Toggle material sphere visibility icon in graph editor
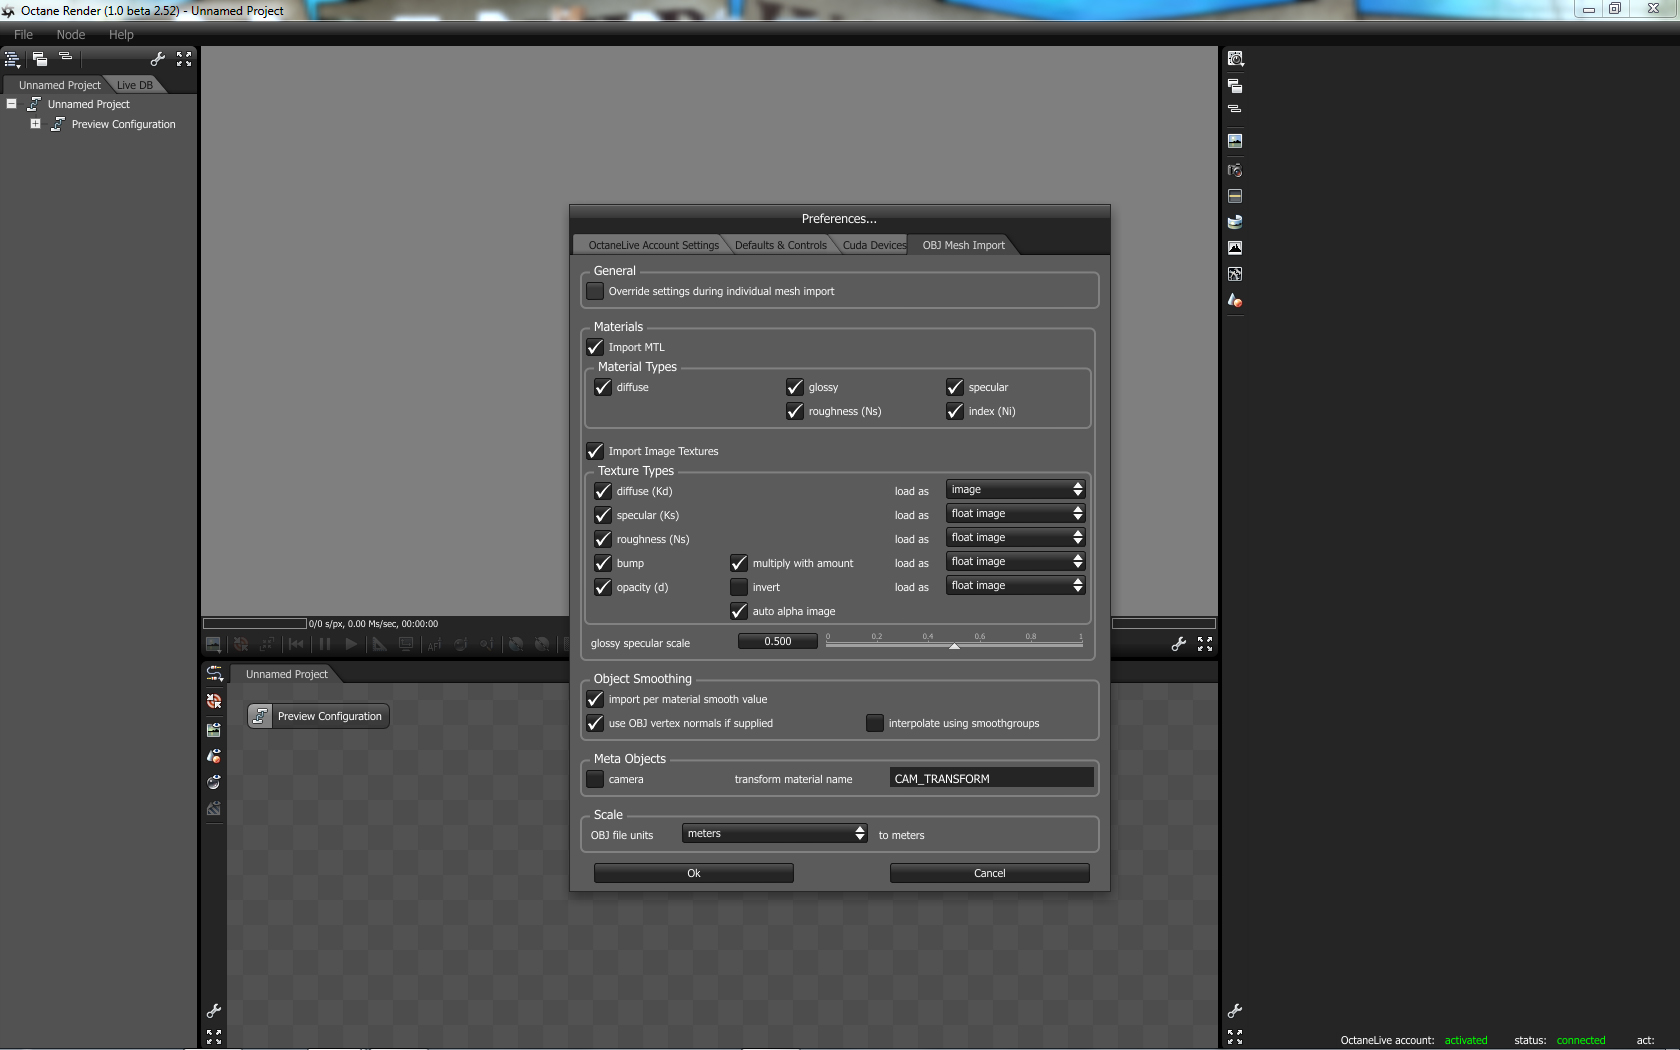Viewport: 1680px width, 1050px height. click(214, 782)
